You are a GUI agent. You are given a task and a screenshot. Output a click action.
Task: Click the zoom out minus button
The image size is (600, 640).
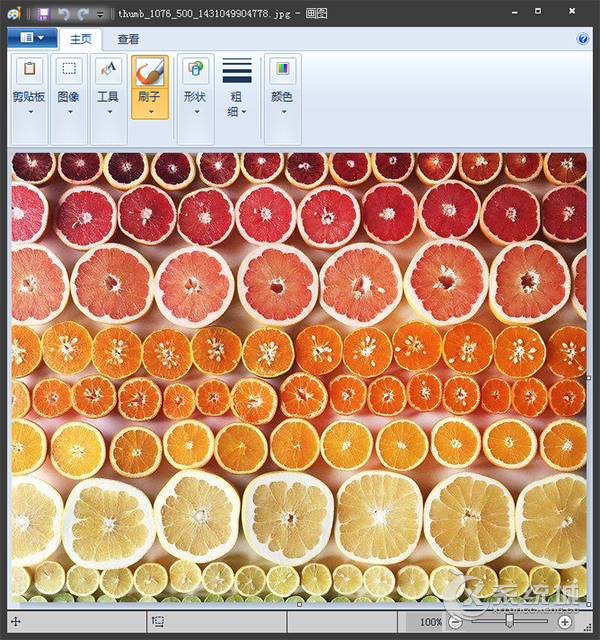click(x=455, y=622)
